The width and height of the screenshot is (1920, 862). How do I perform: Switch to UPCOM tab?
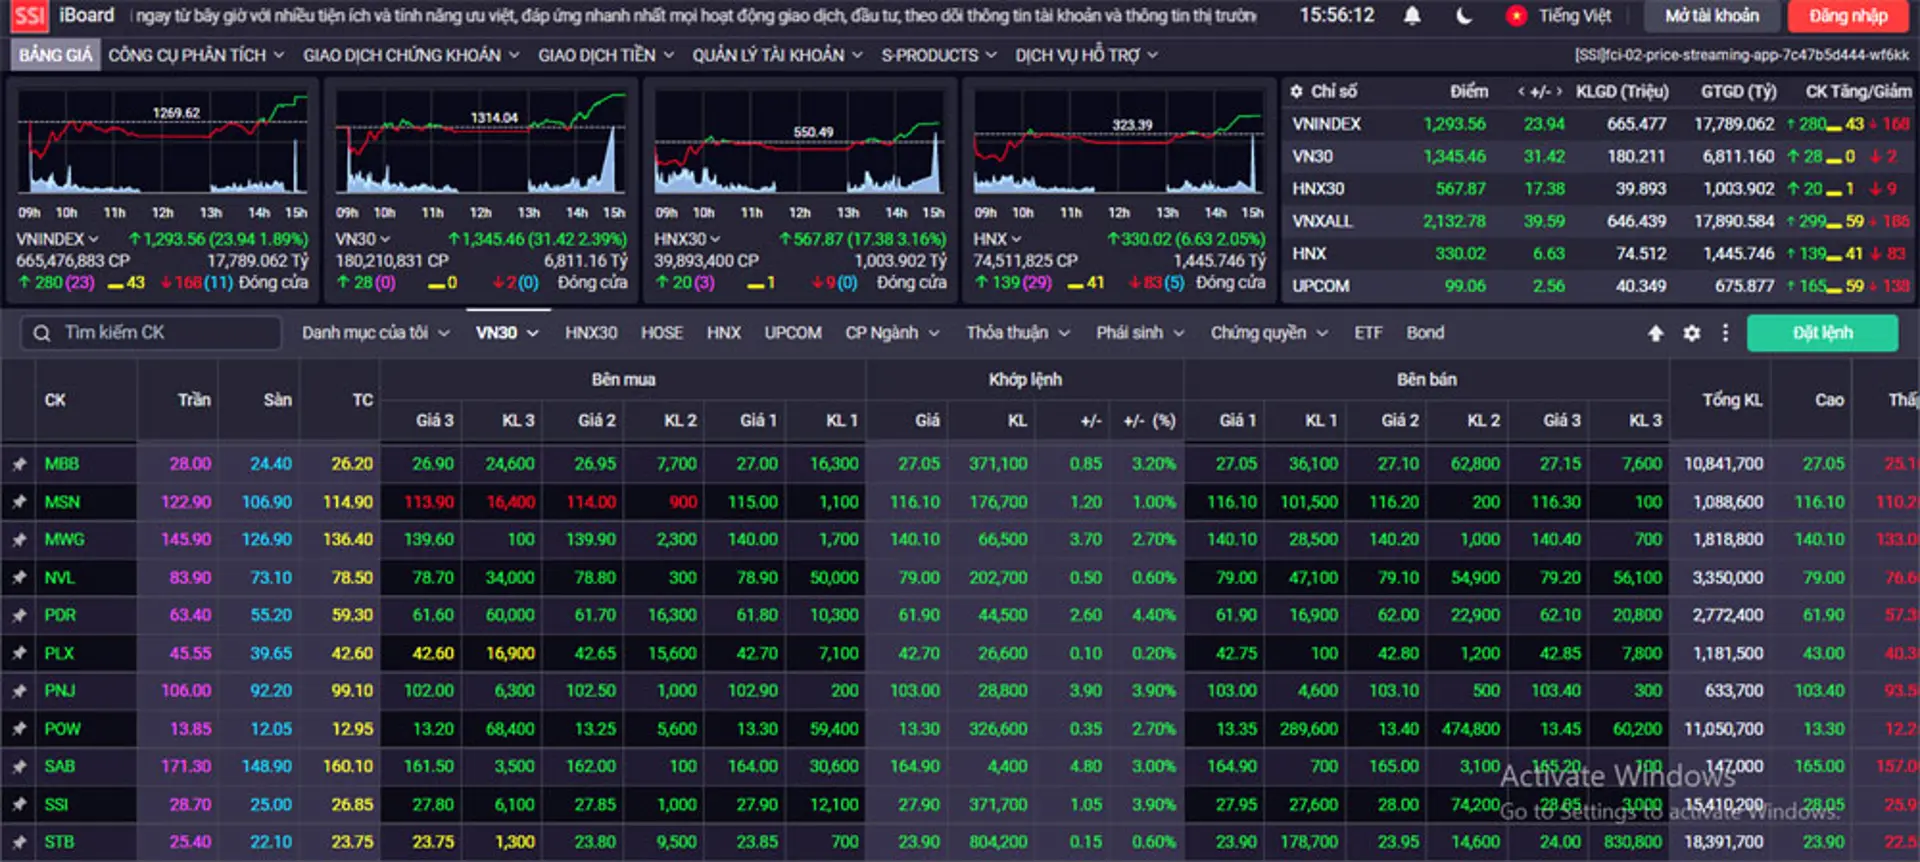pyautogui.click(x=793, y=333)
